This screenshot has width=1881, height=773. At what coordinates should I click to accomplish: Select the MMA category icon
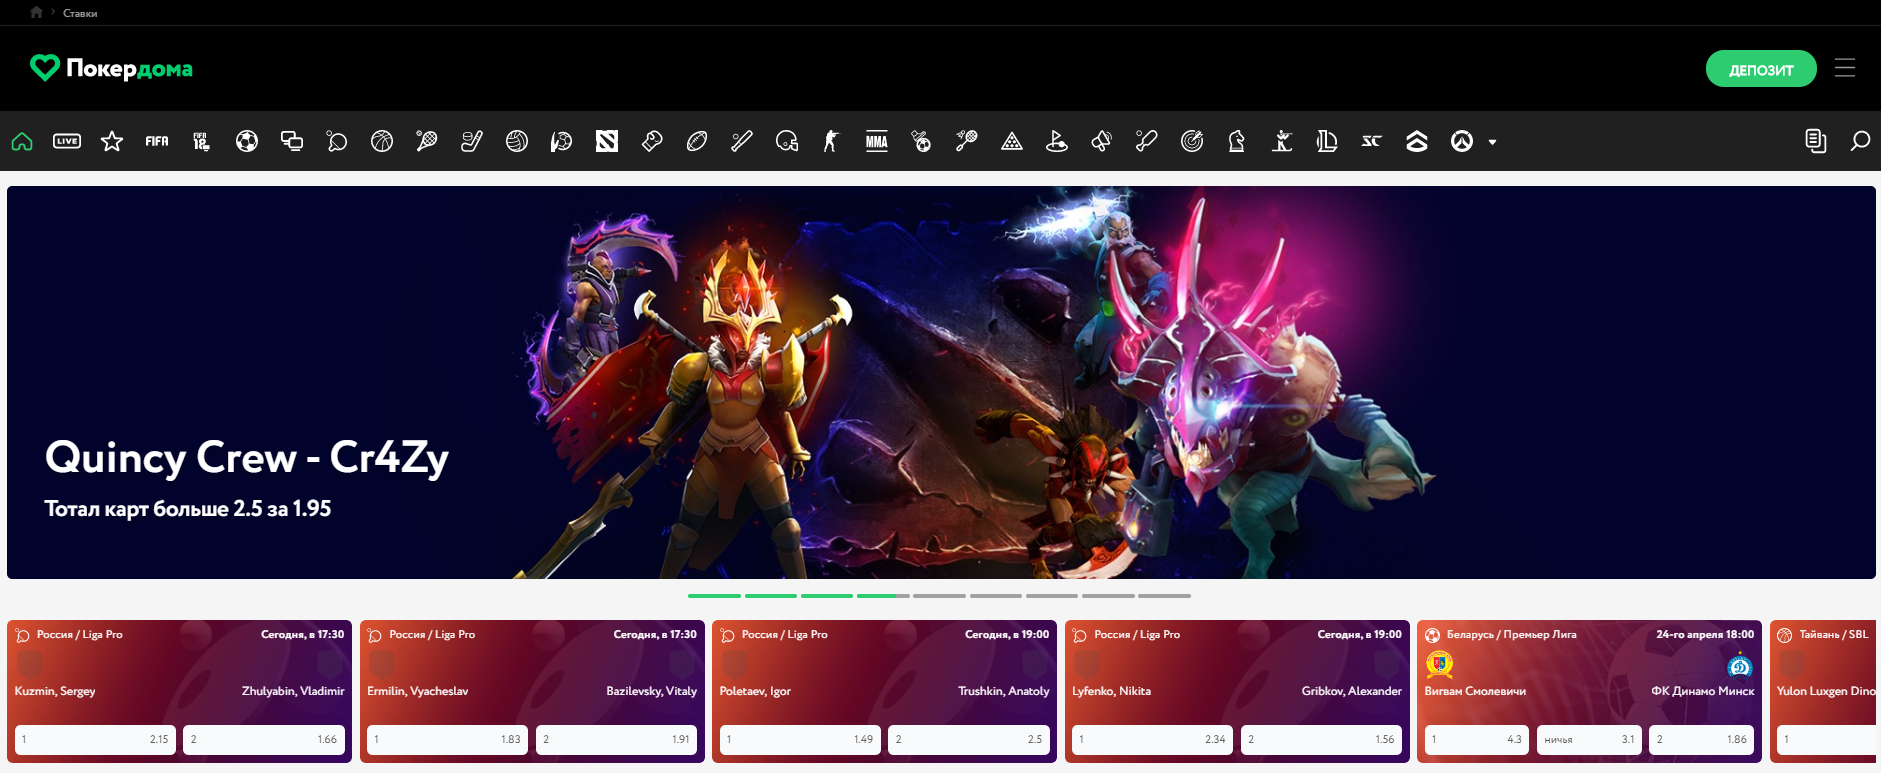pyautogui.click(x=877, y=141)
